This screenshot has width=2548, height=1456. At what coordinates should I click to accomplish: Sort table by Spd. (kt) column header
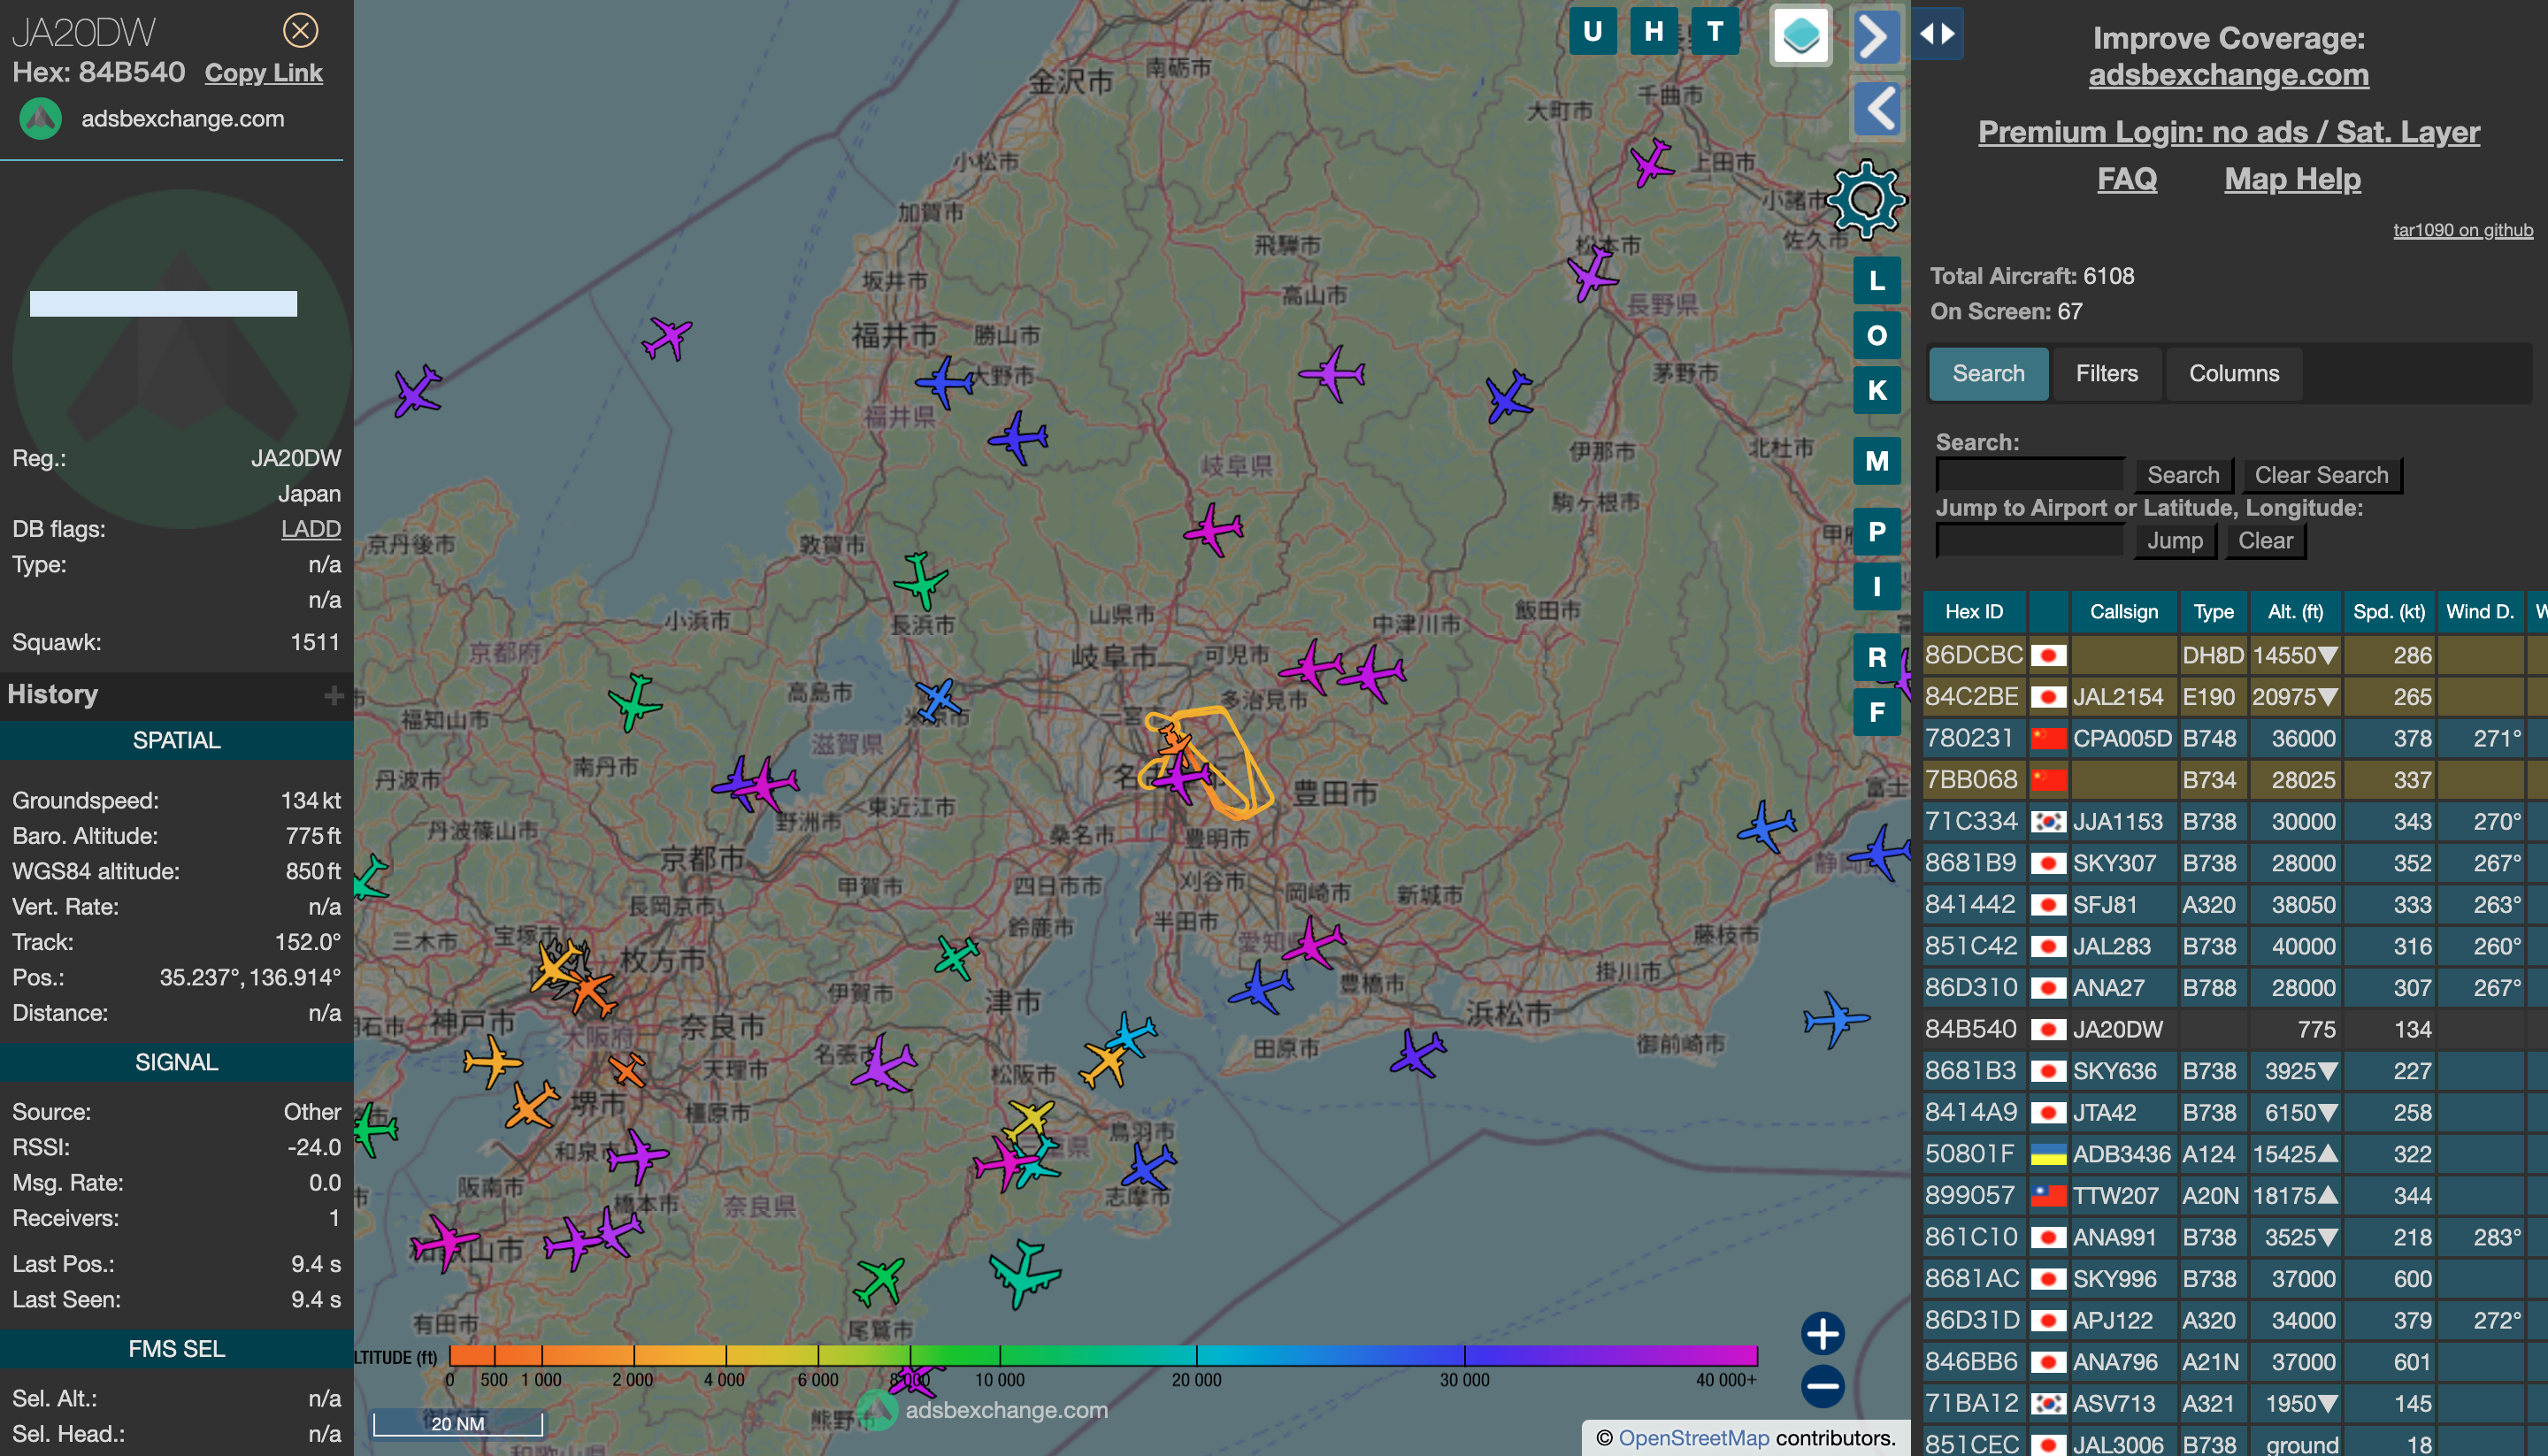point(2388,612)
